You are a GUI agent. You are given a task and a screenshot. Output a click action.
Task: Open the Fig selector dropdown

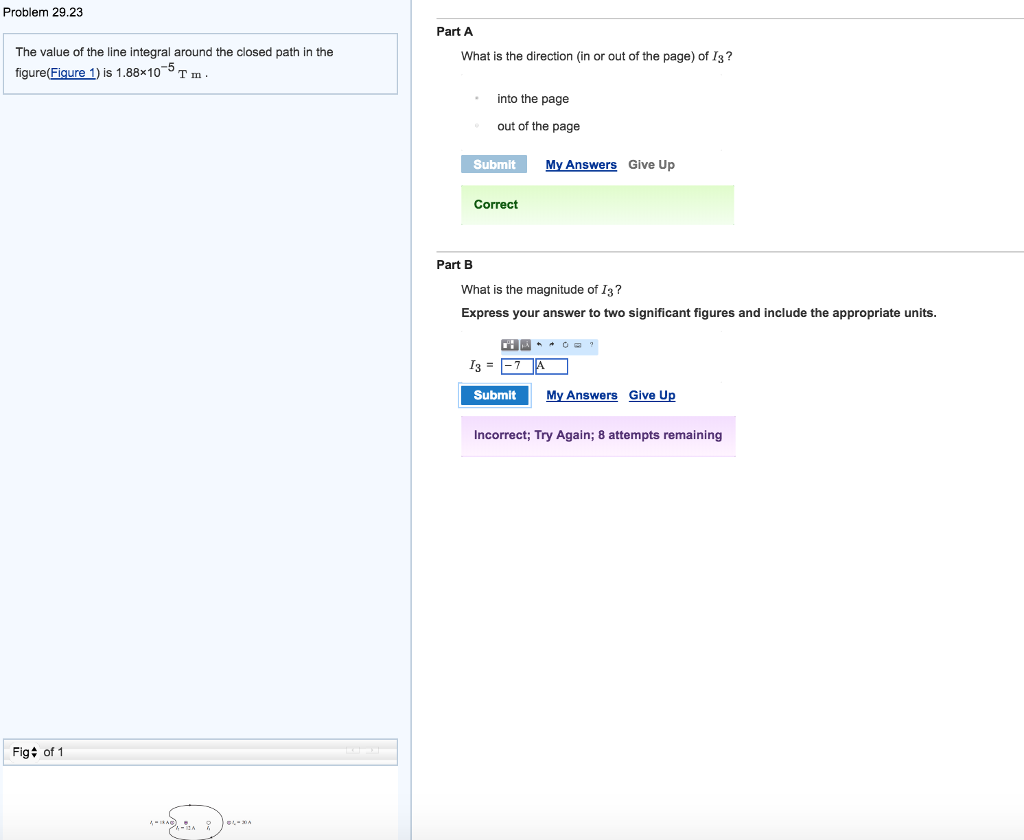click(28, 752)
